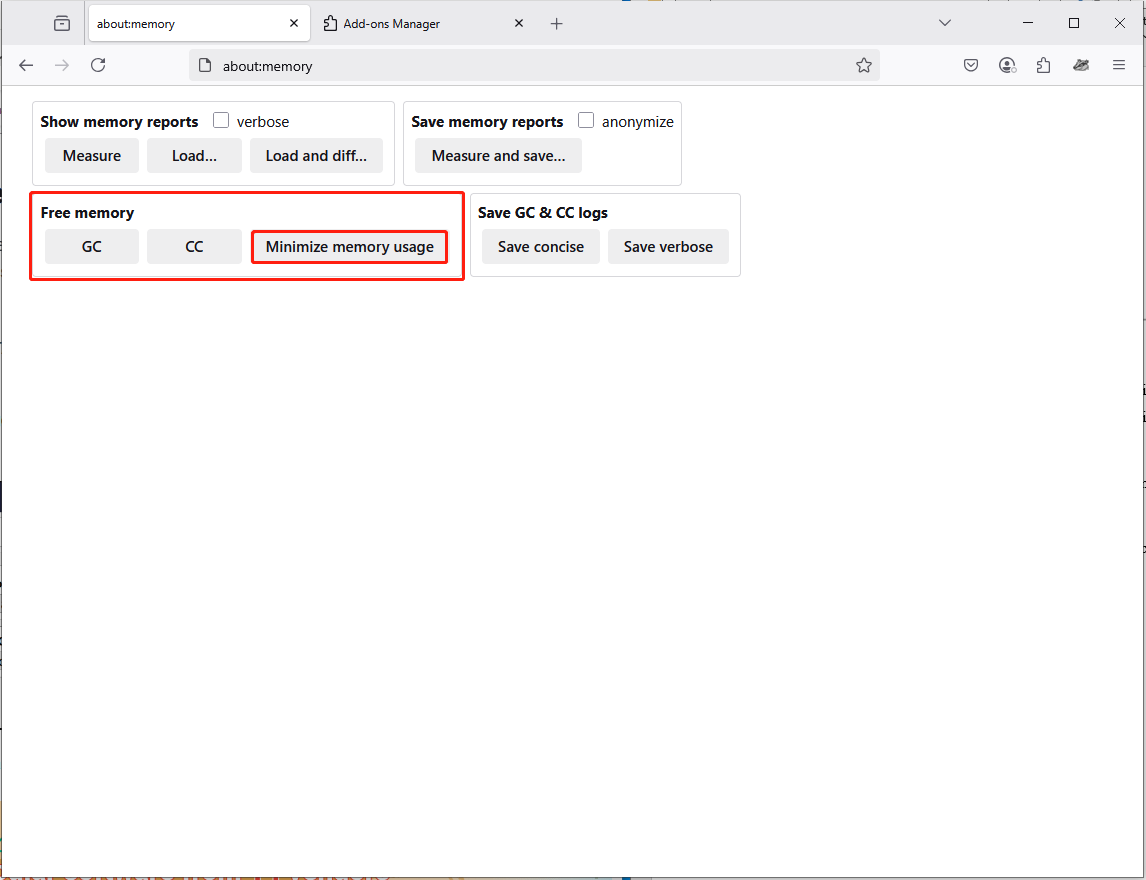Close the about:memory tab
The height and width of the screenshot is (880, 1146).
coord(294,23)
